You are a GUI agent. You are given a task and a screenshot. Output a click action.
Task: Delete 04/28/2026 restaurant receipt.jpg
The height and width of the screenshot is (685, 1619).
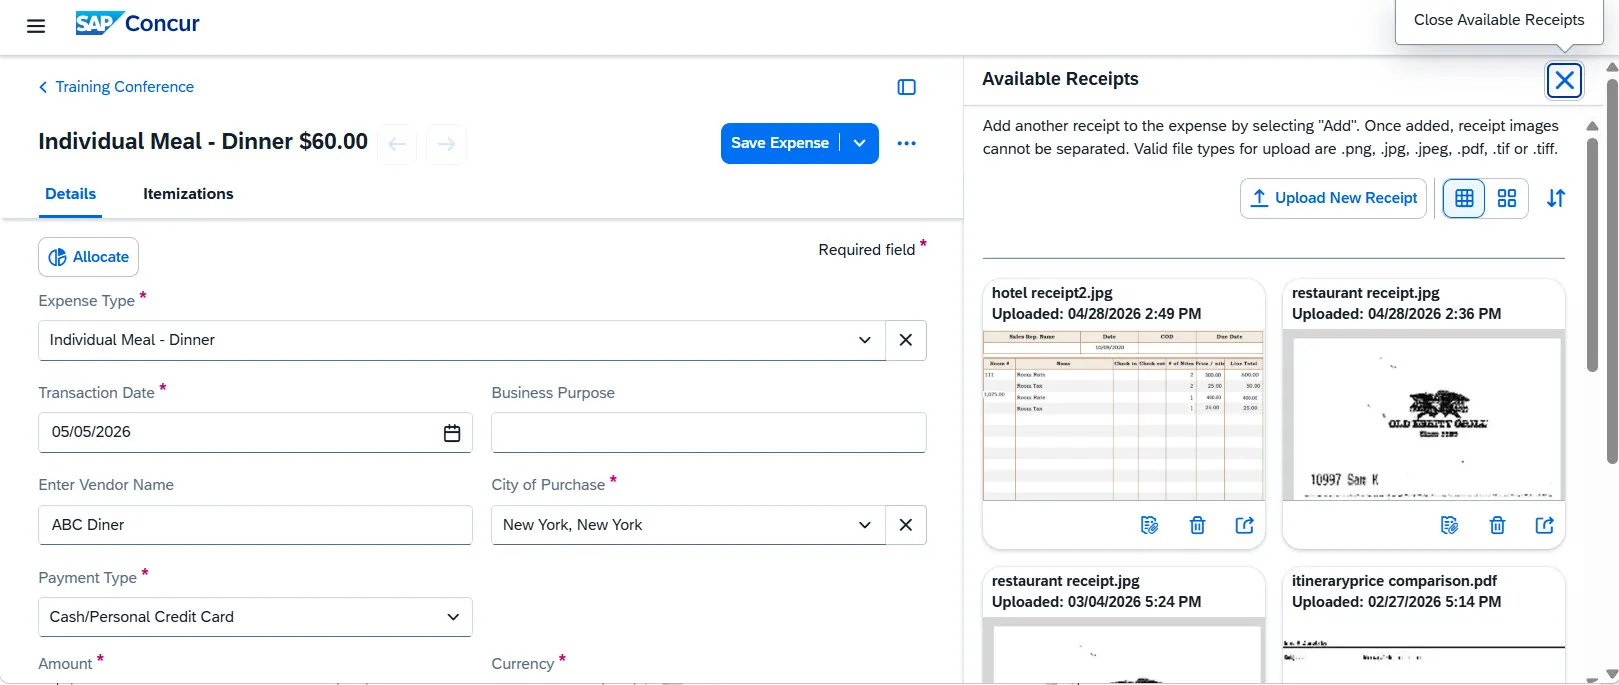(1497, 525)
